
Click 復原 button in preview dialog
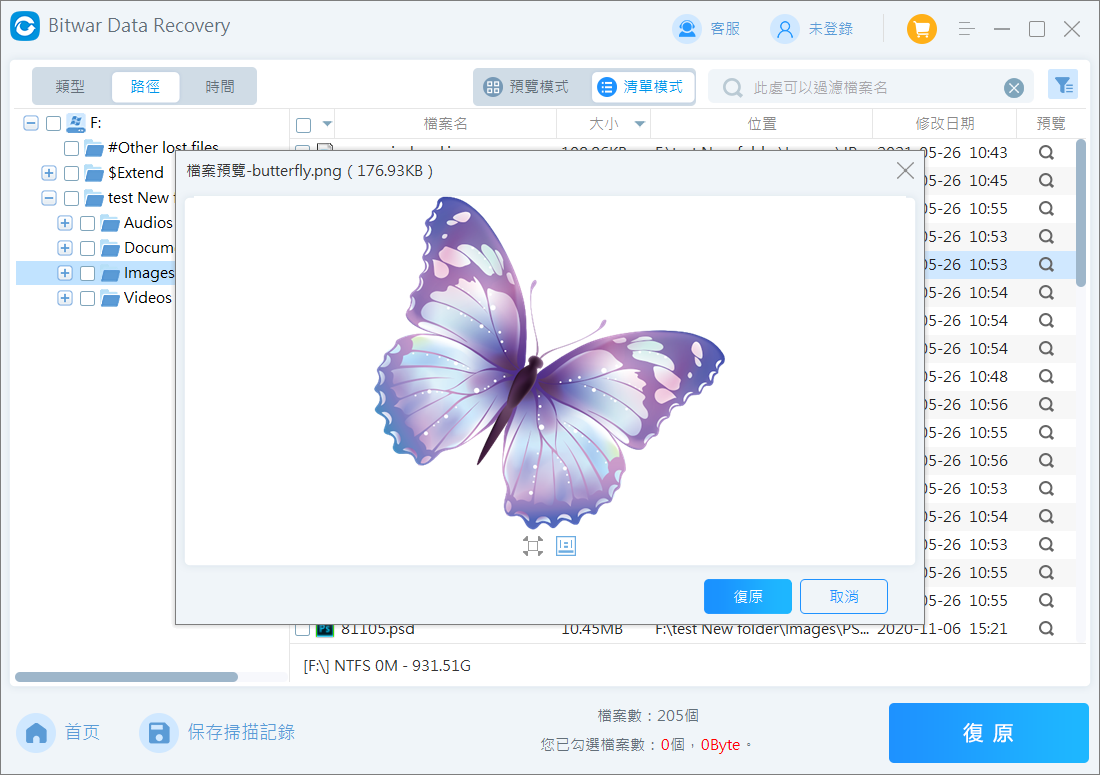coord(747,596)
